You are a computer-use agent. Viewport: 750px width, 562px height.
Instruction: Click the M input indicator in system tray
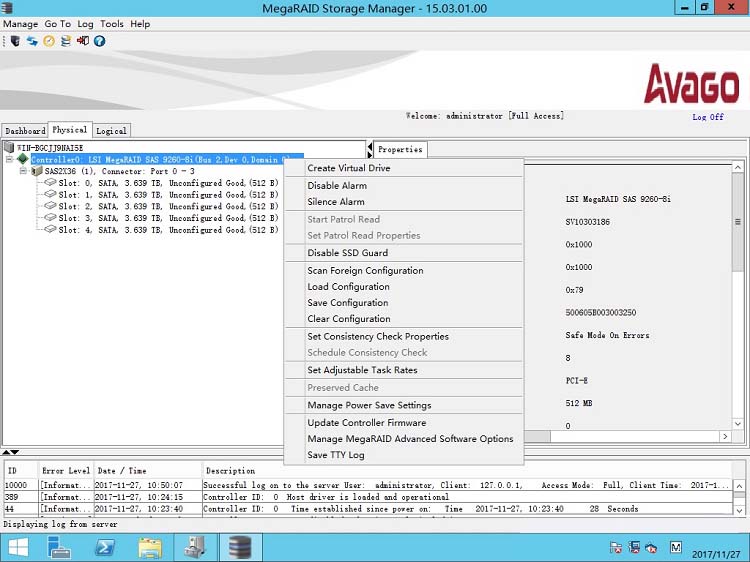click(675, 547)
